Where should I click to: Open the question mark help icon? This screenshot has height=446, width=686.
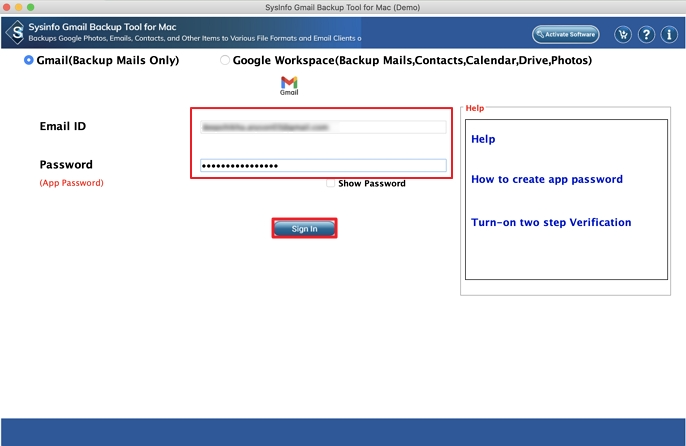coord(646,34)
